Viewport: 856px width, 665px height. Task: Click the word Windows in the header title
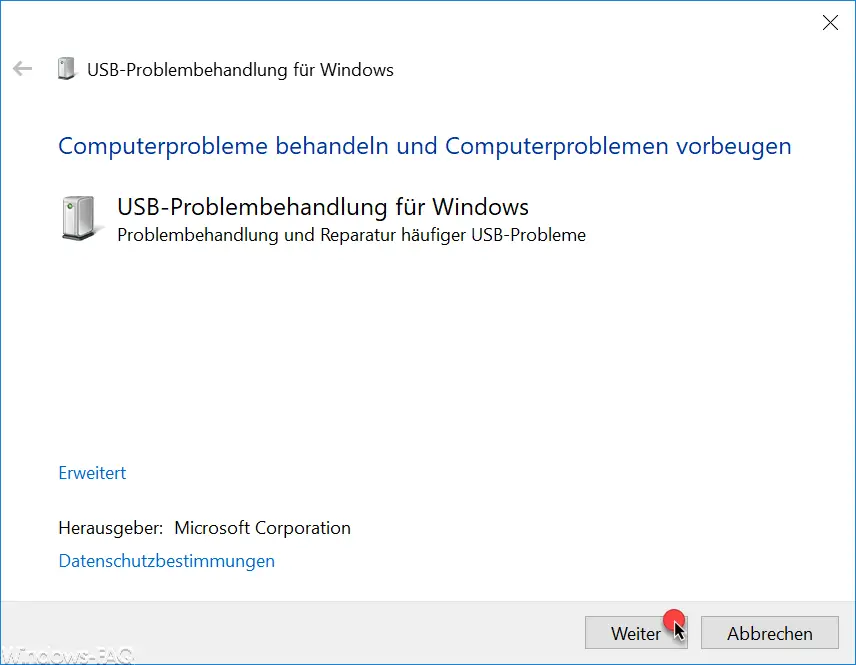[x=356, y=70]
